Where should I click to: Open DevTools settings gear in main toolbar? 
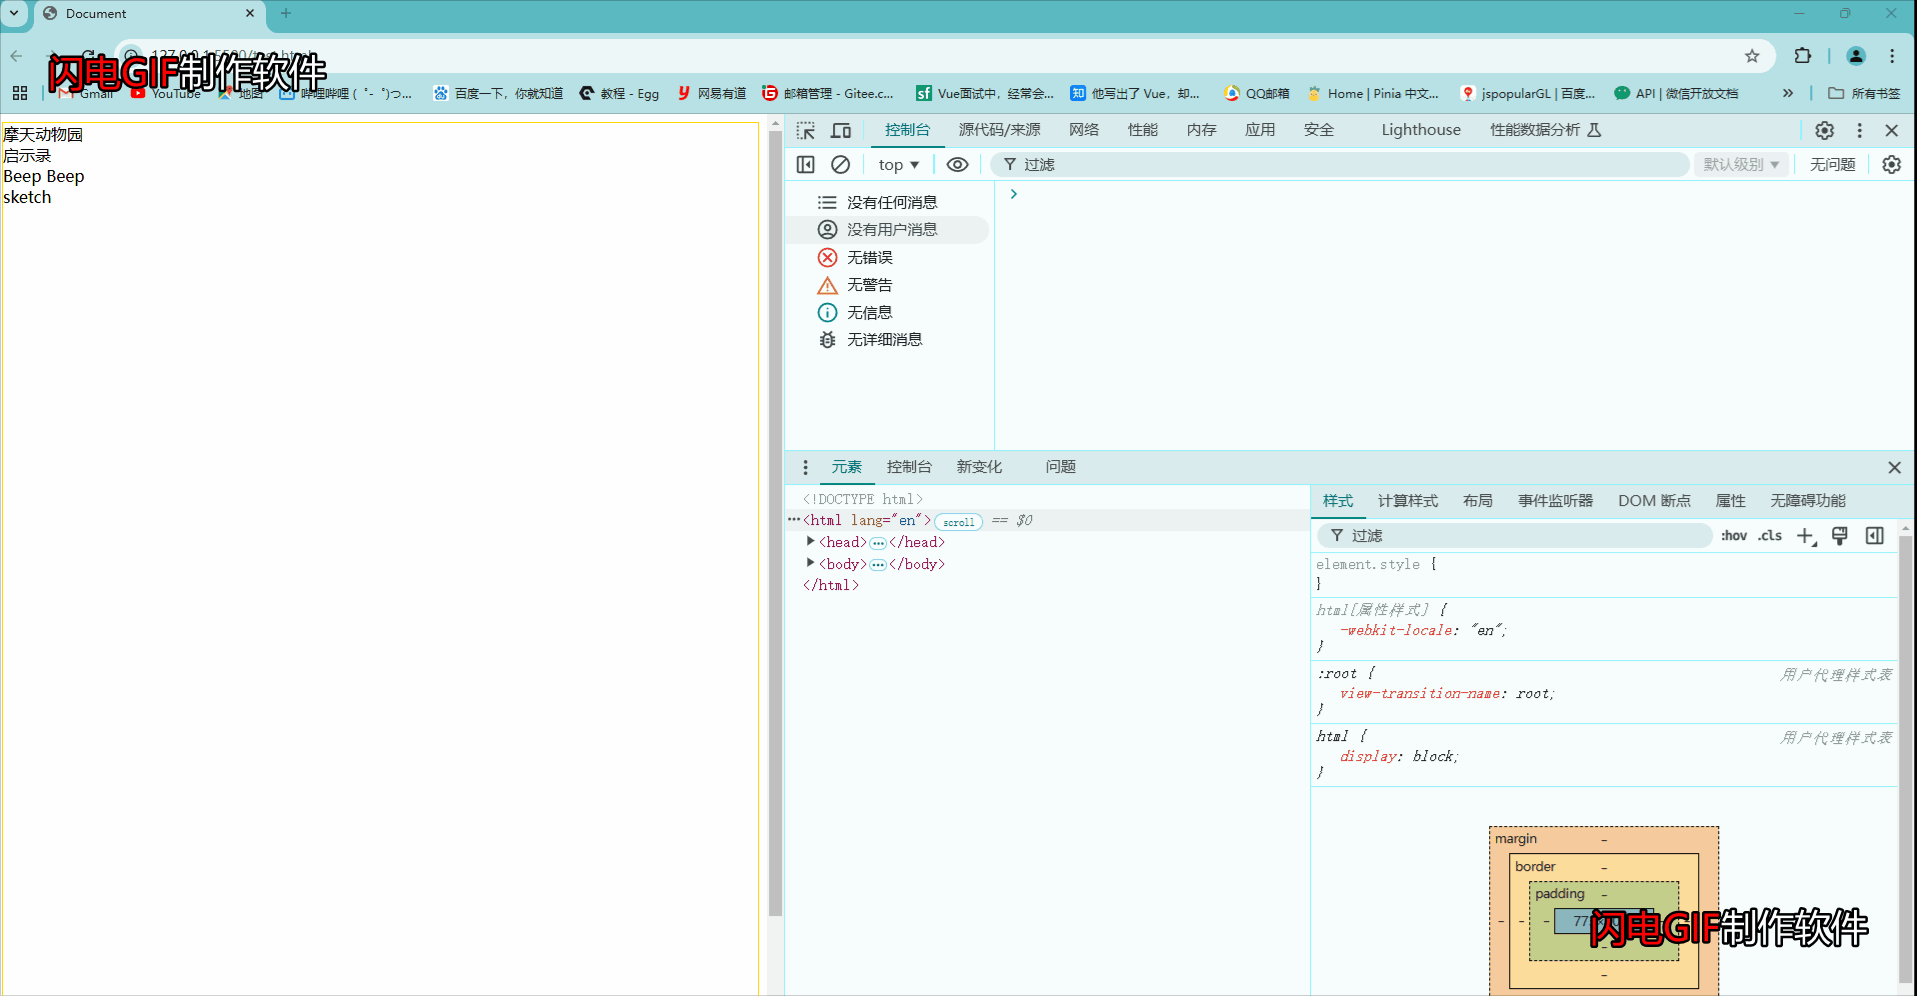click(1825, 130)
